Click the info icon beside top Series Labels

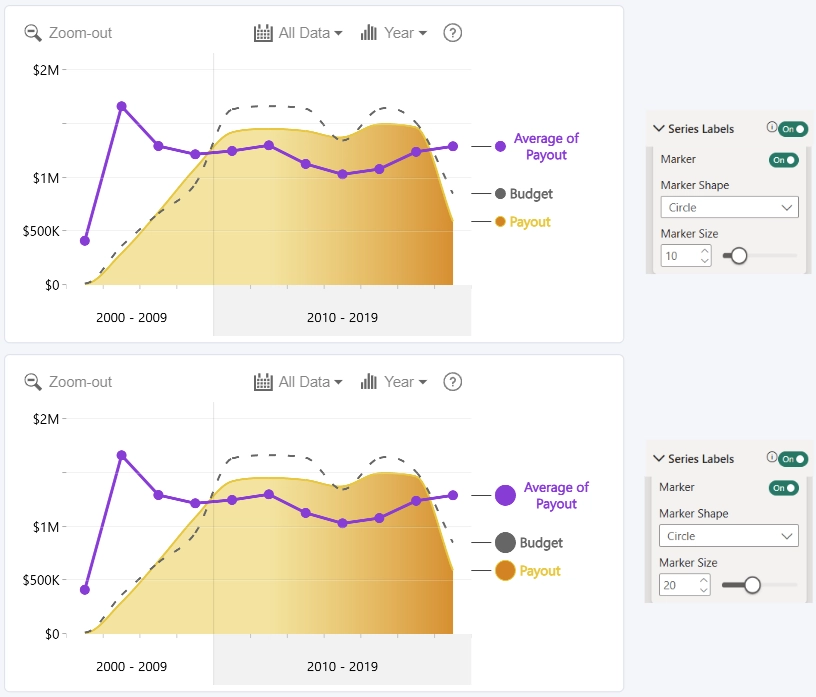point(771,127)
